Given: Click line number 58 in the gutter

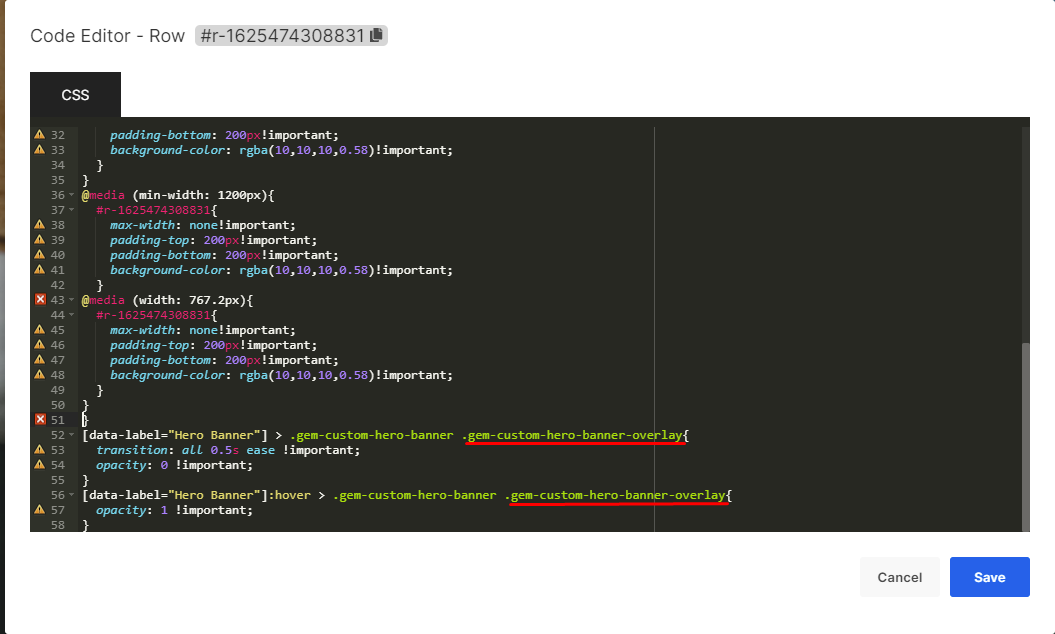Looking at the screenshot, I should (58, 524).
